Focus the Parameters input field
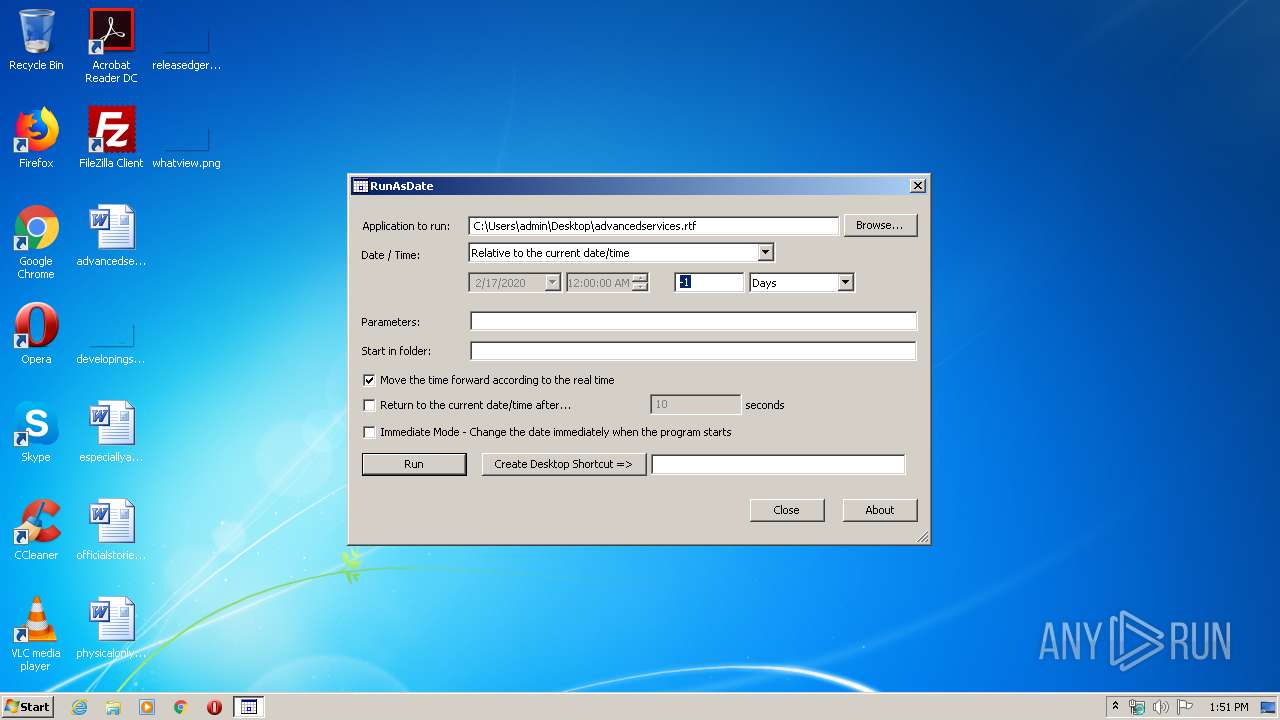Image resolution: width=1280 pixels, height=720 pixels. click(x=693, y=321)
